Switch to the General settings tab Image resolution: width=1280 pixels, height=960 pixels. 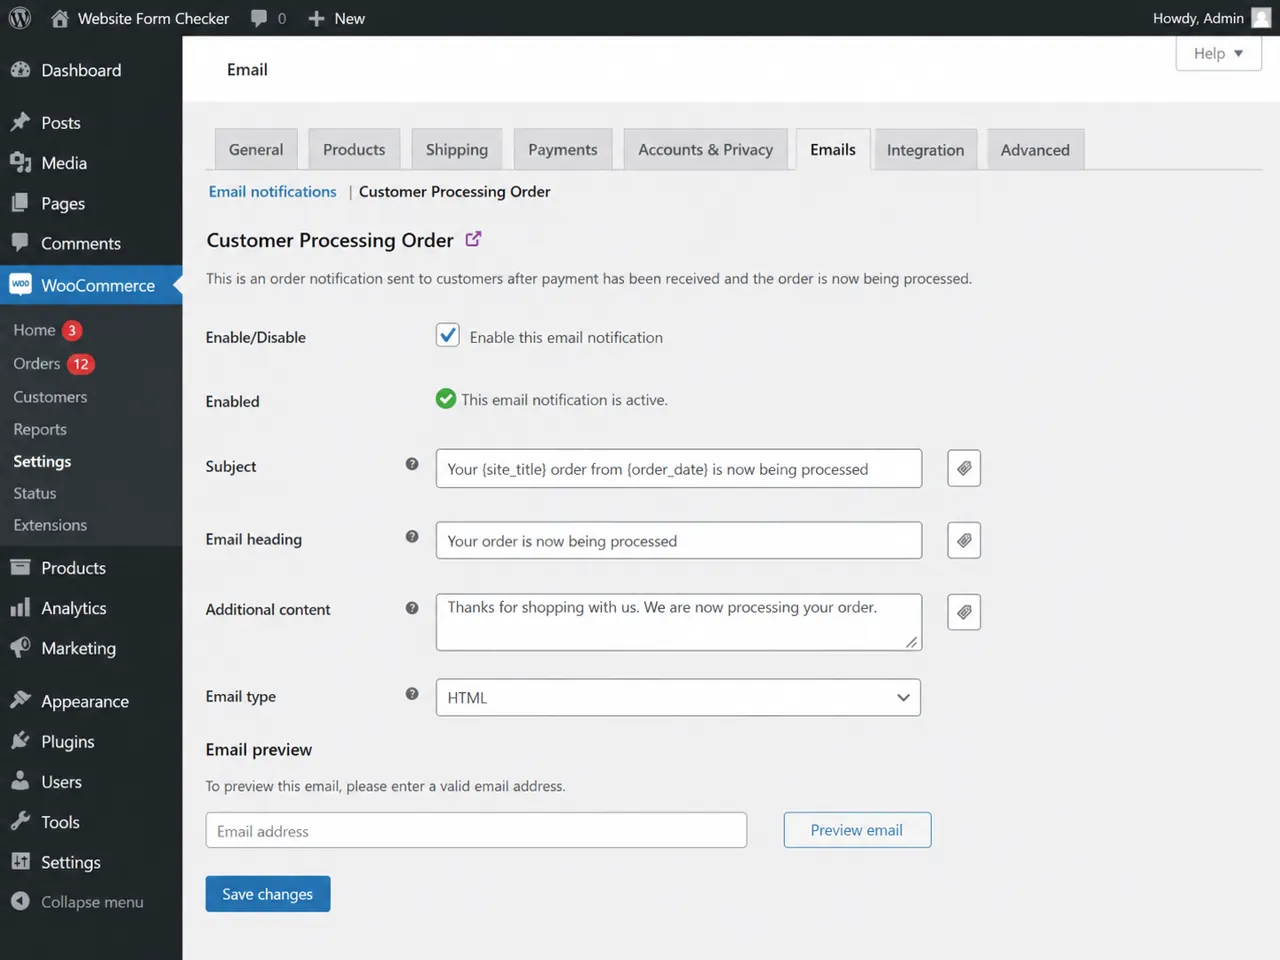coord(256,149)
